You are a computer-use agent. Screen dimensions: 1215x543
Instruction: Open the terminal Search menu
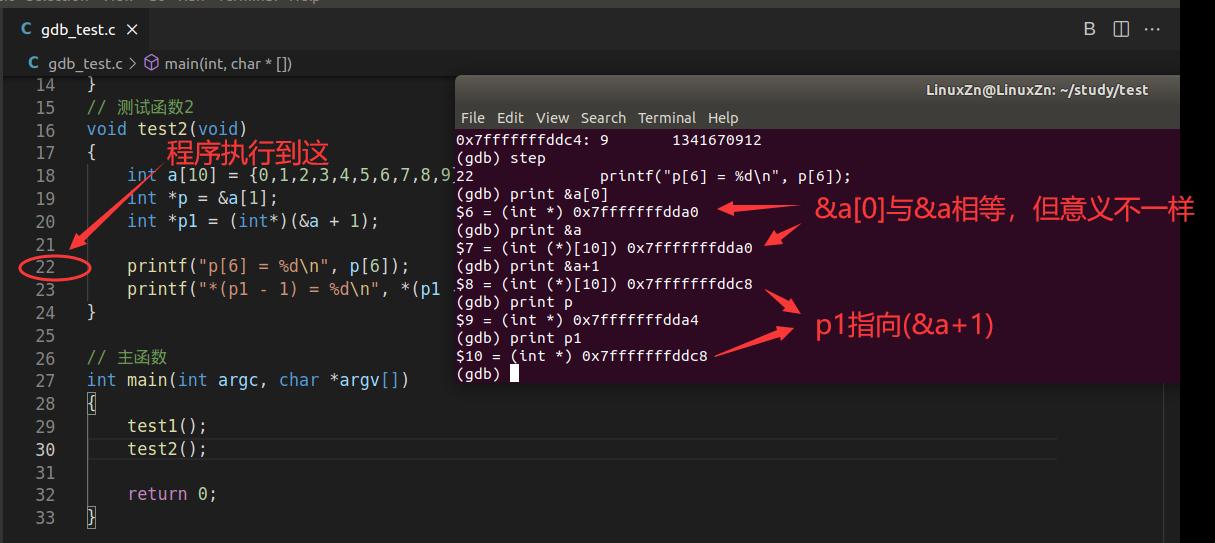tap(603, 117)
